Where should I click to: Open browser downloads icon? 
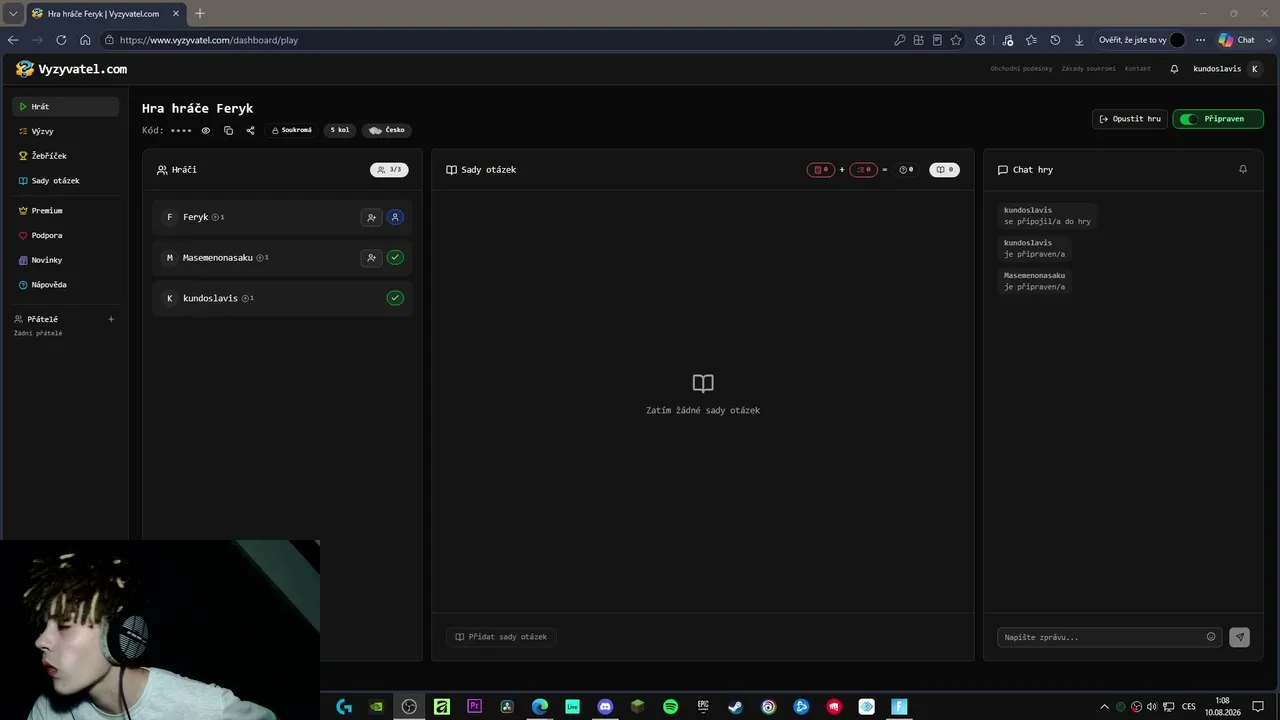coord(1079,40)
